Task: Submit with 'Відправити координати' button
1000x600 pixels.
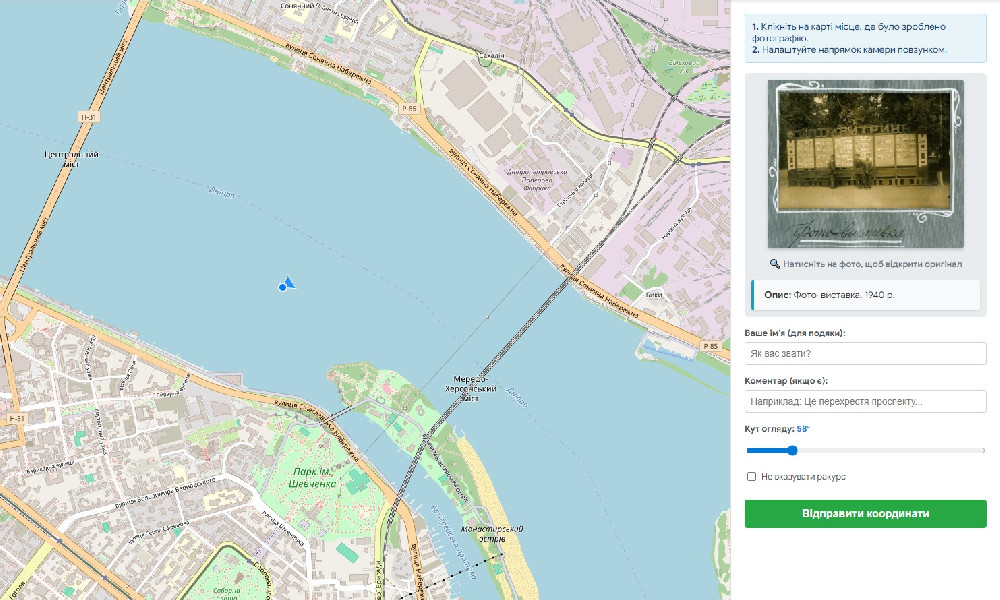Action: point(865,513)
